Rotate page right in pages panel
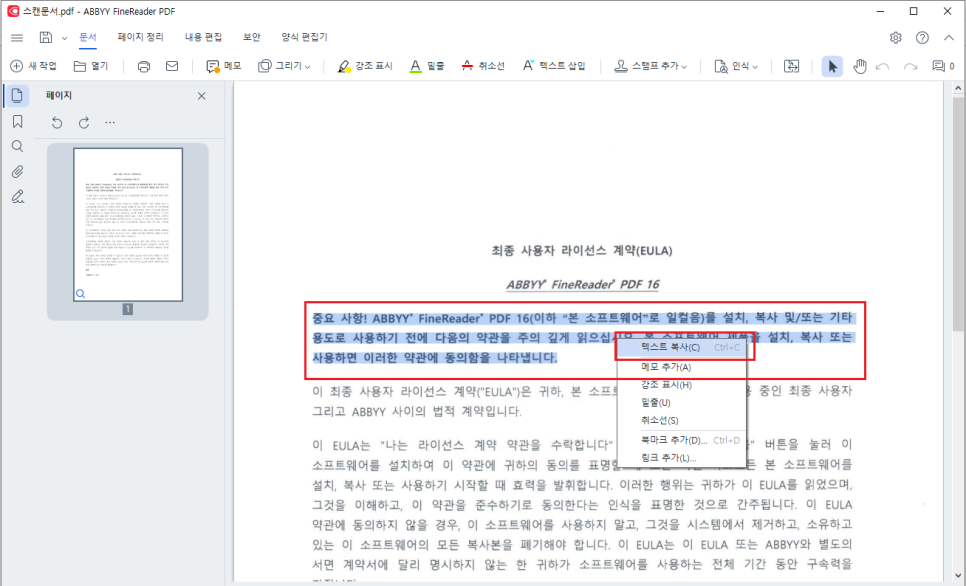 (x=84, y=123)
